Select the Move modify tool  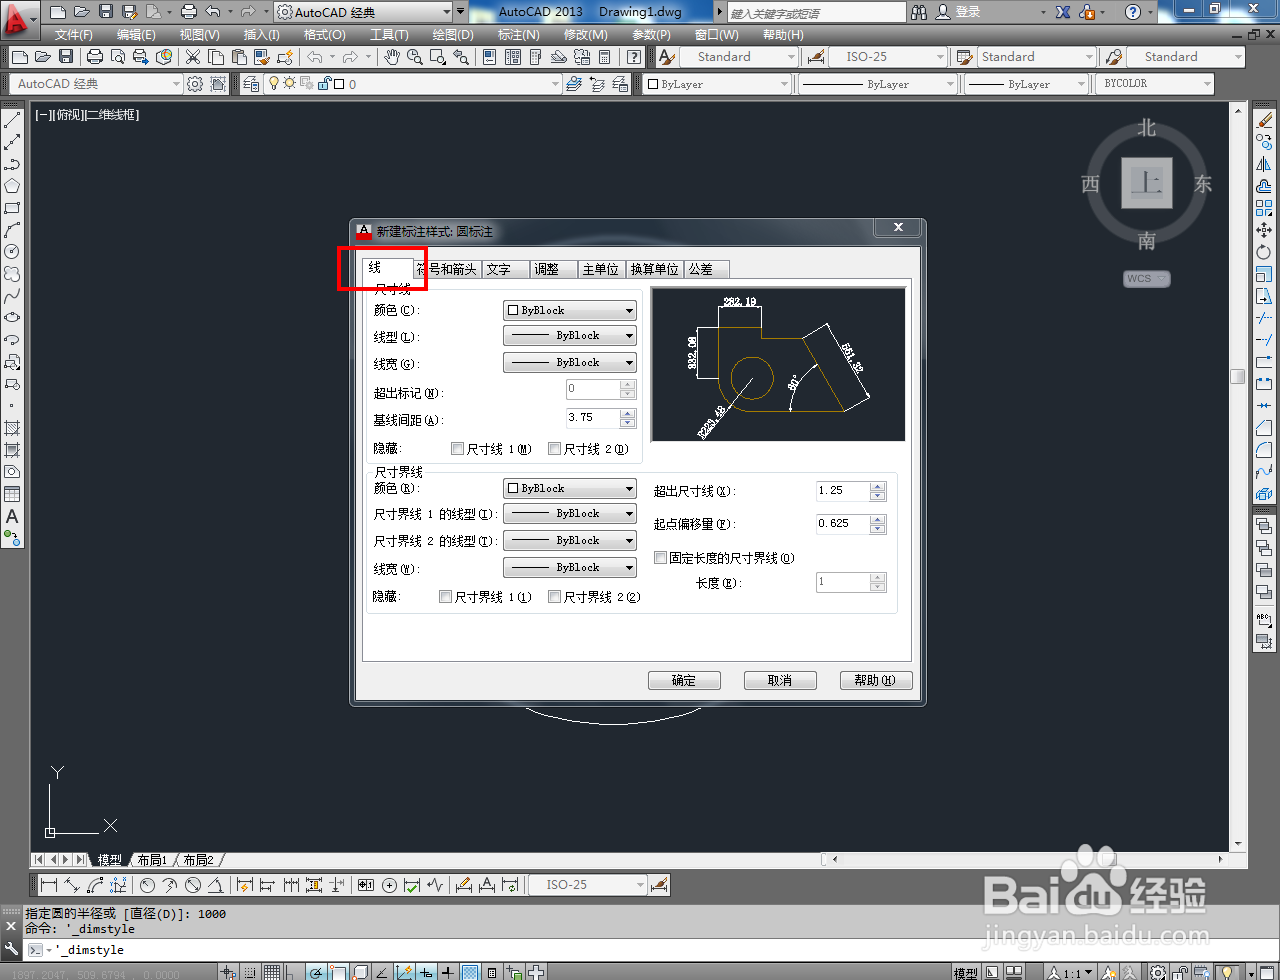[x=1264, y=230]
